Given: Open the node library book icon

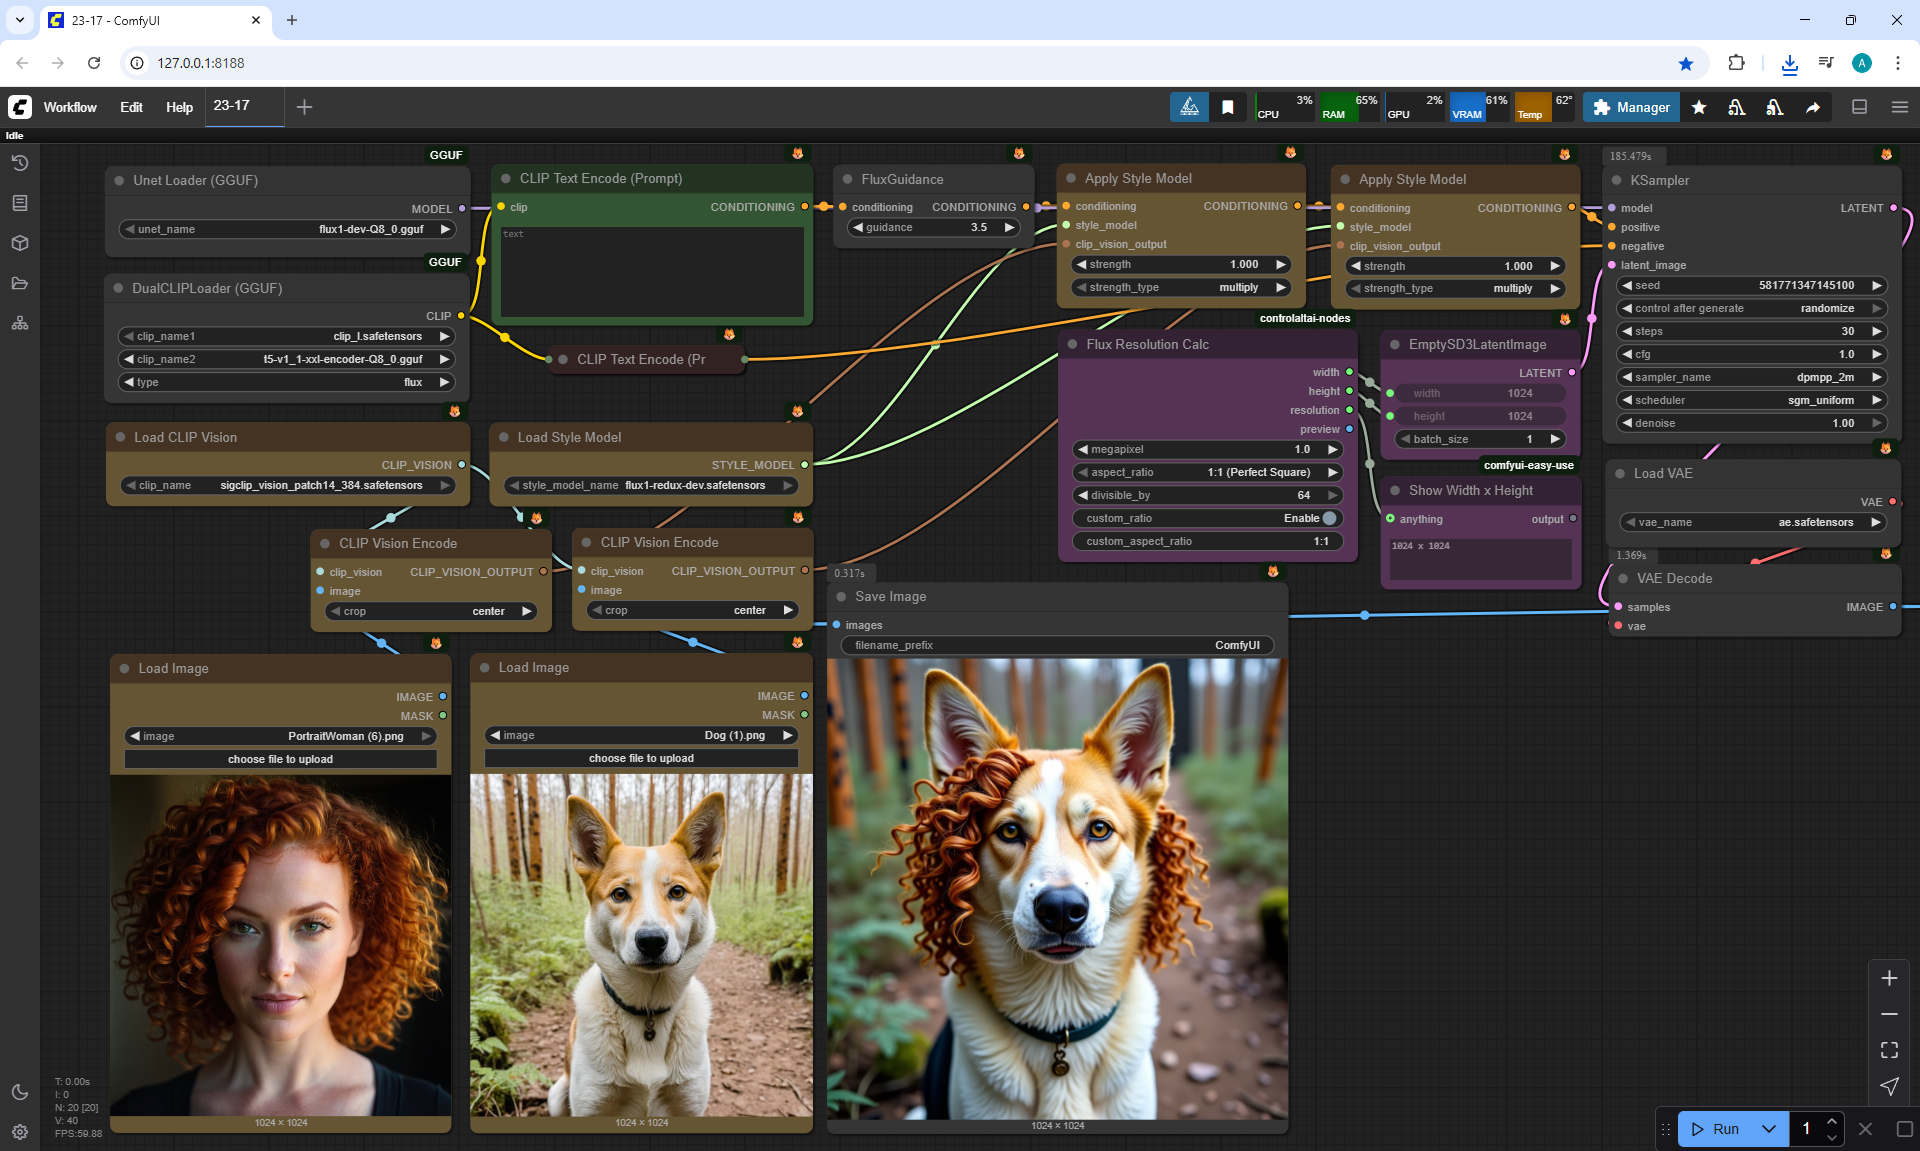Looking at the screenshot, I should tap(20, 203).
